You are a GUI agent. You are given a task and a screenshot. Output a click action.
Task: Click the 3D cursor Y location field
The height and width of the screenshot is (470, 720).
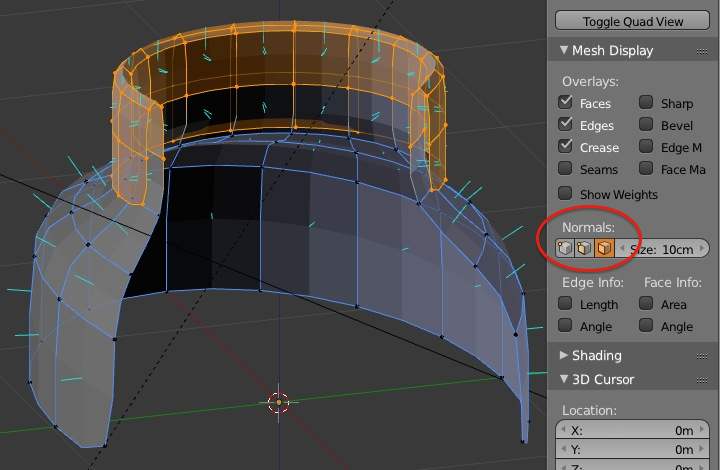[x=632, y=449]
